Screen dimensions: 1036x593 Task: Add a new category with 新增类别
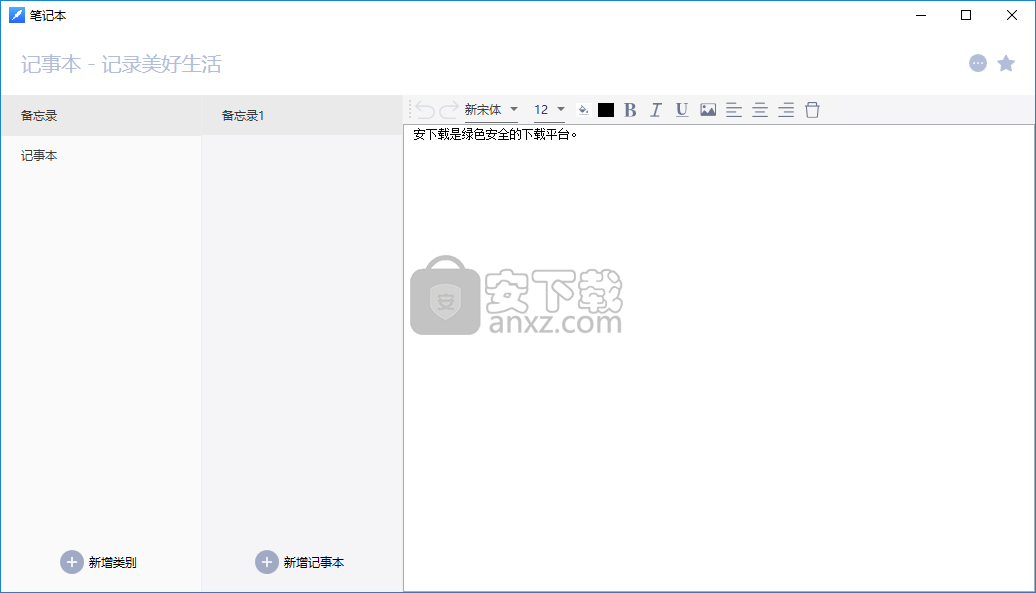(x=99, y=563)
